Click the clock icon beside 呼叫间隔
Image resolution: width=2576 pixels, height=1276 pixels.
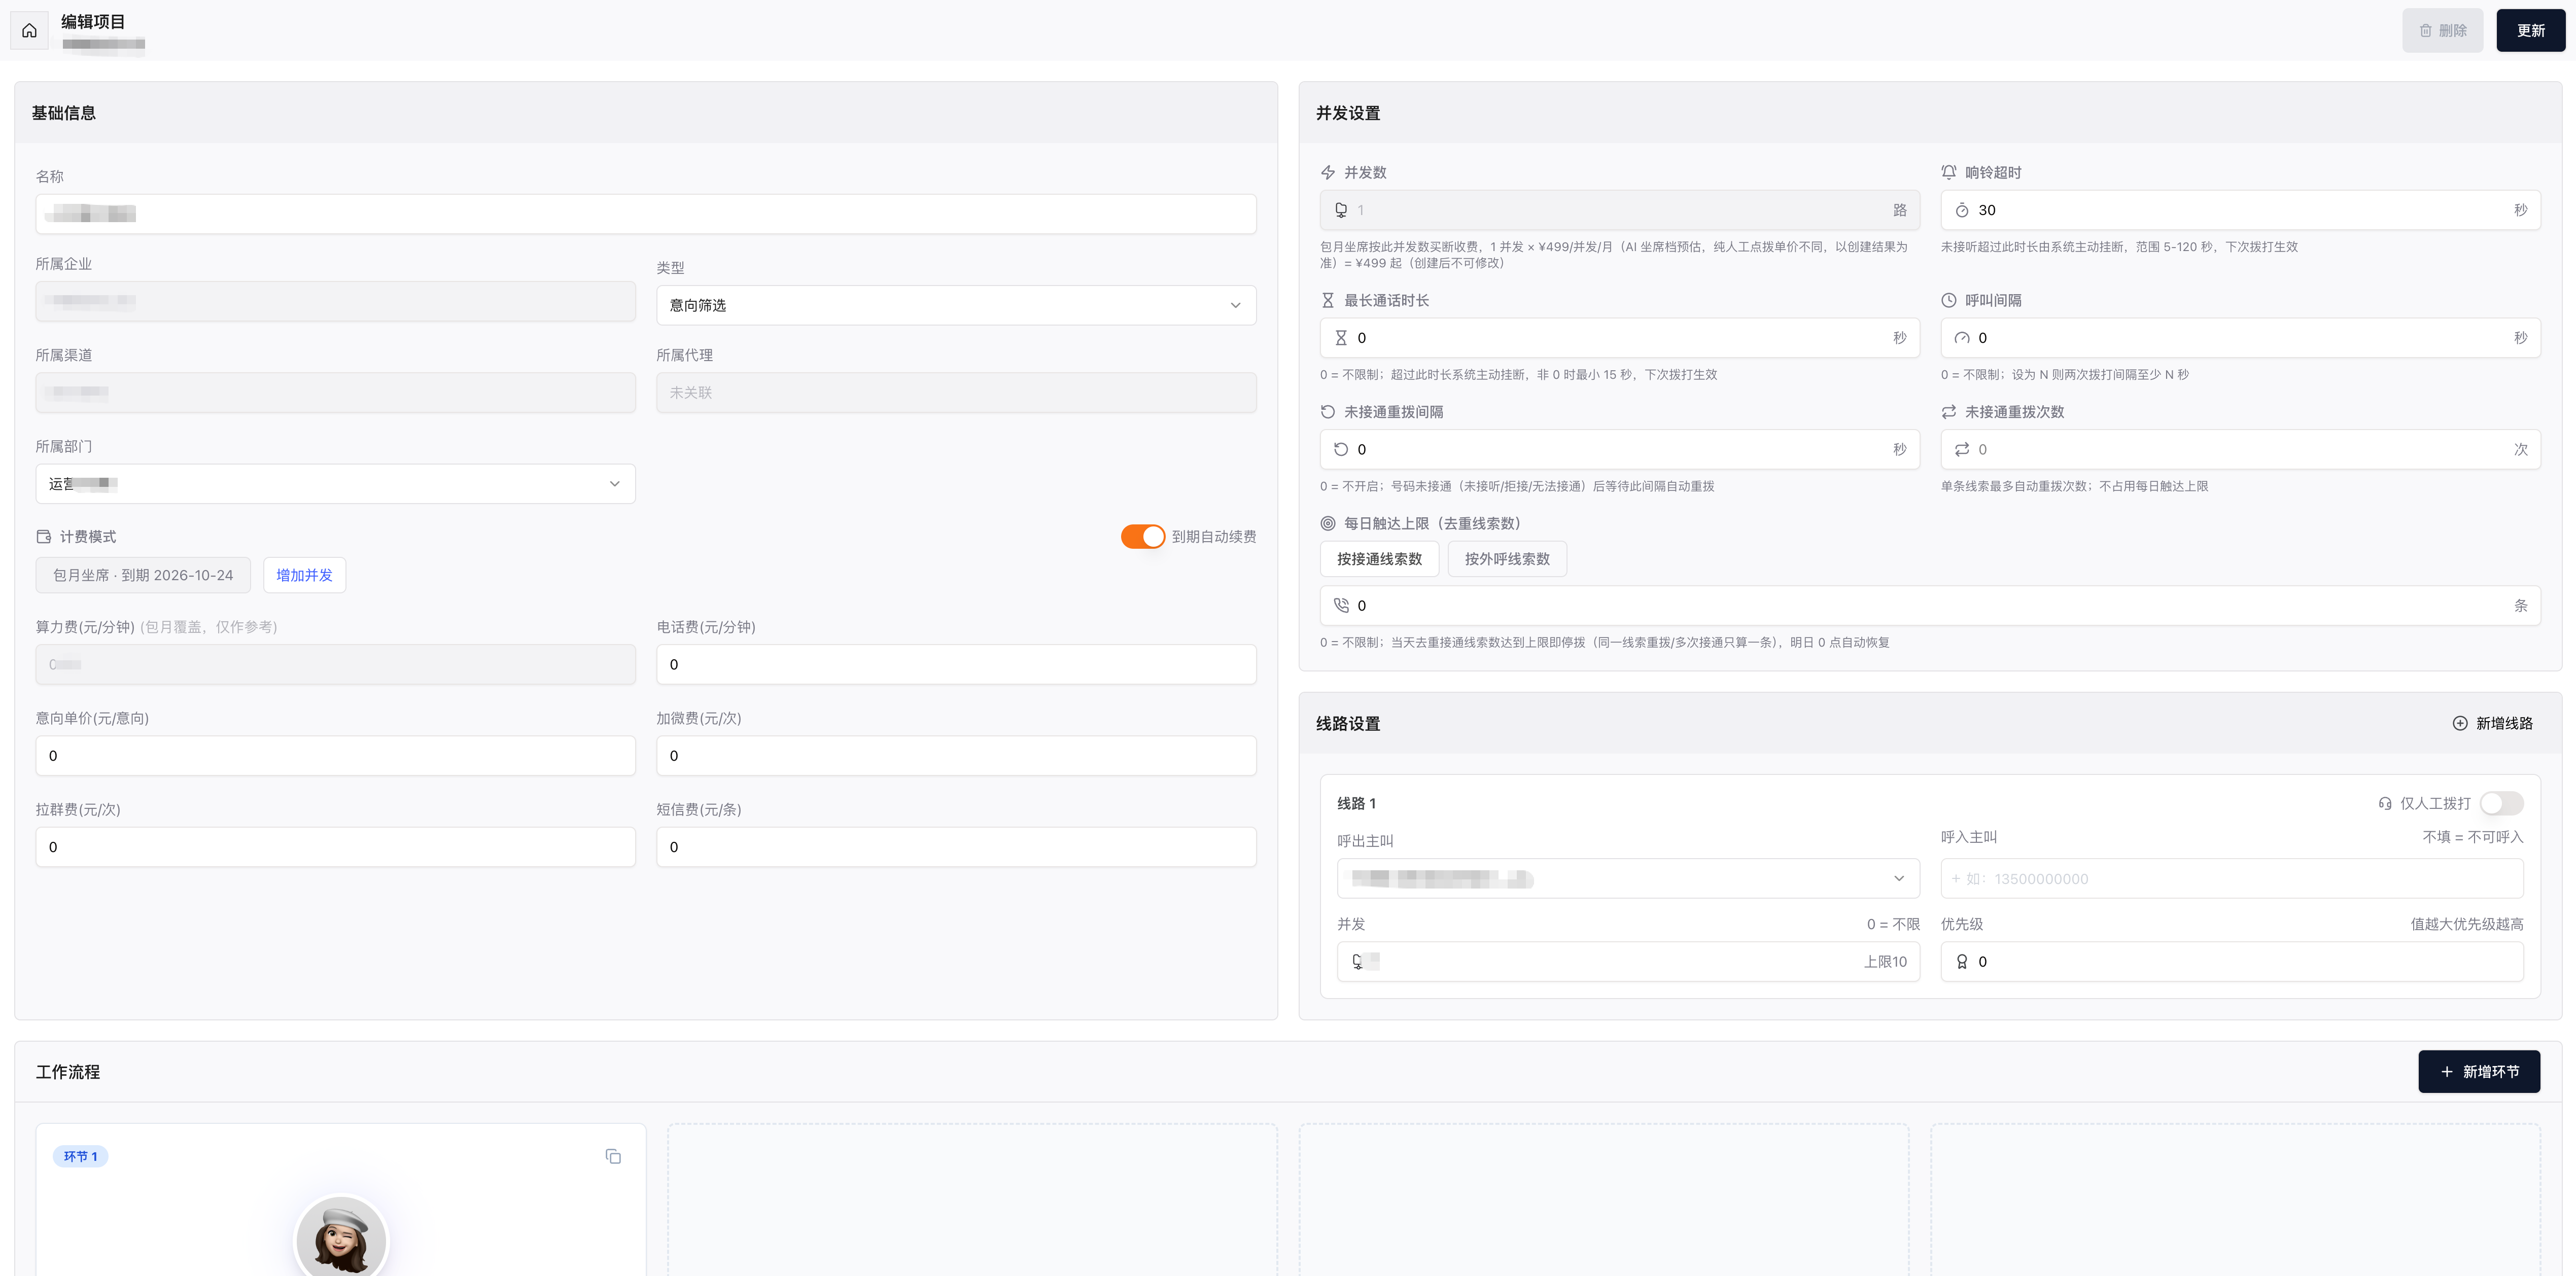tap(1949, 301)
